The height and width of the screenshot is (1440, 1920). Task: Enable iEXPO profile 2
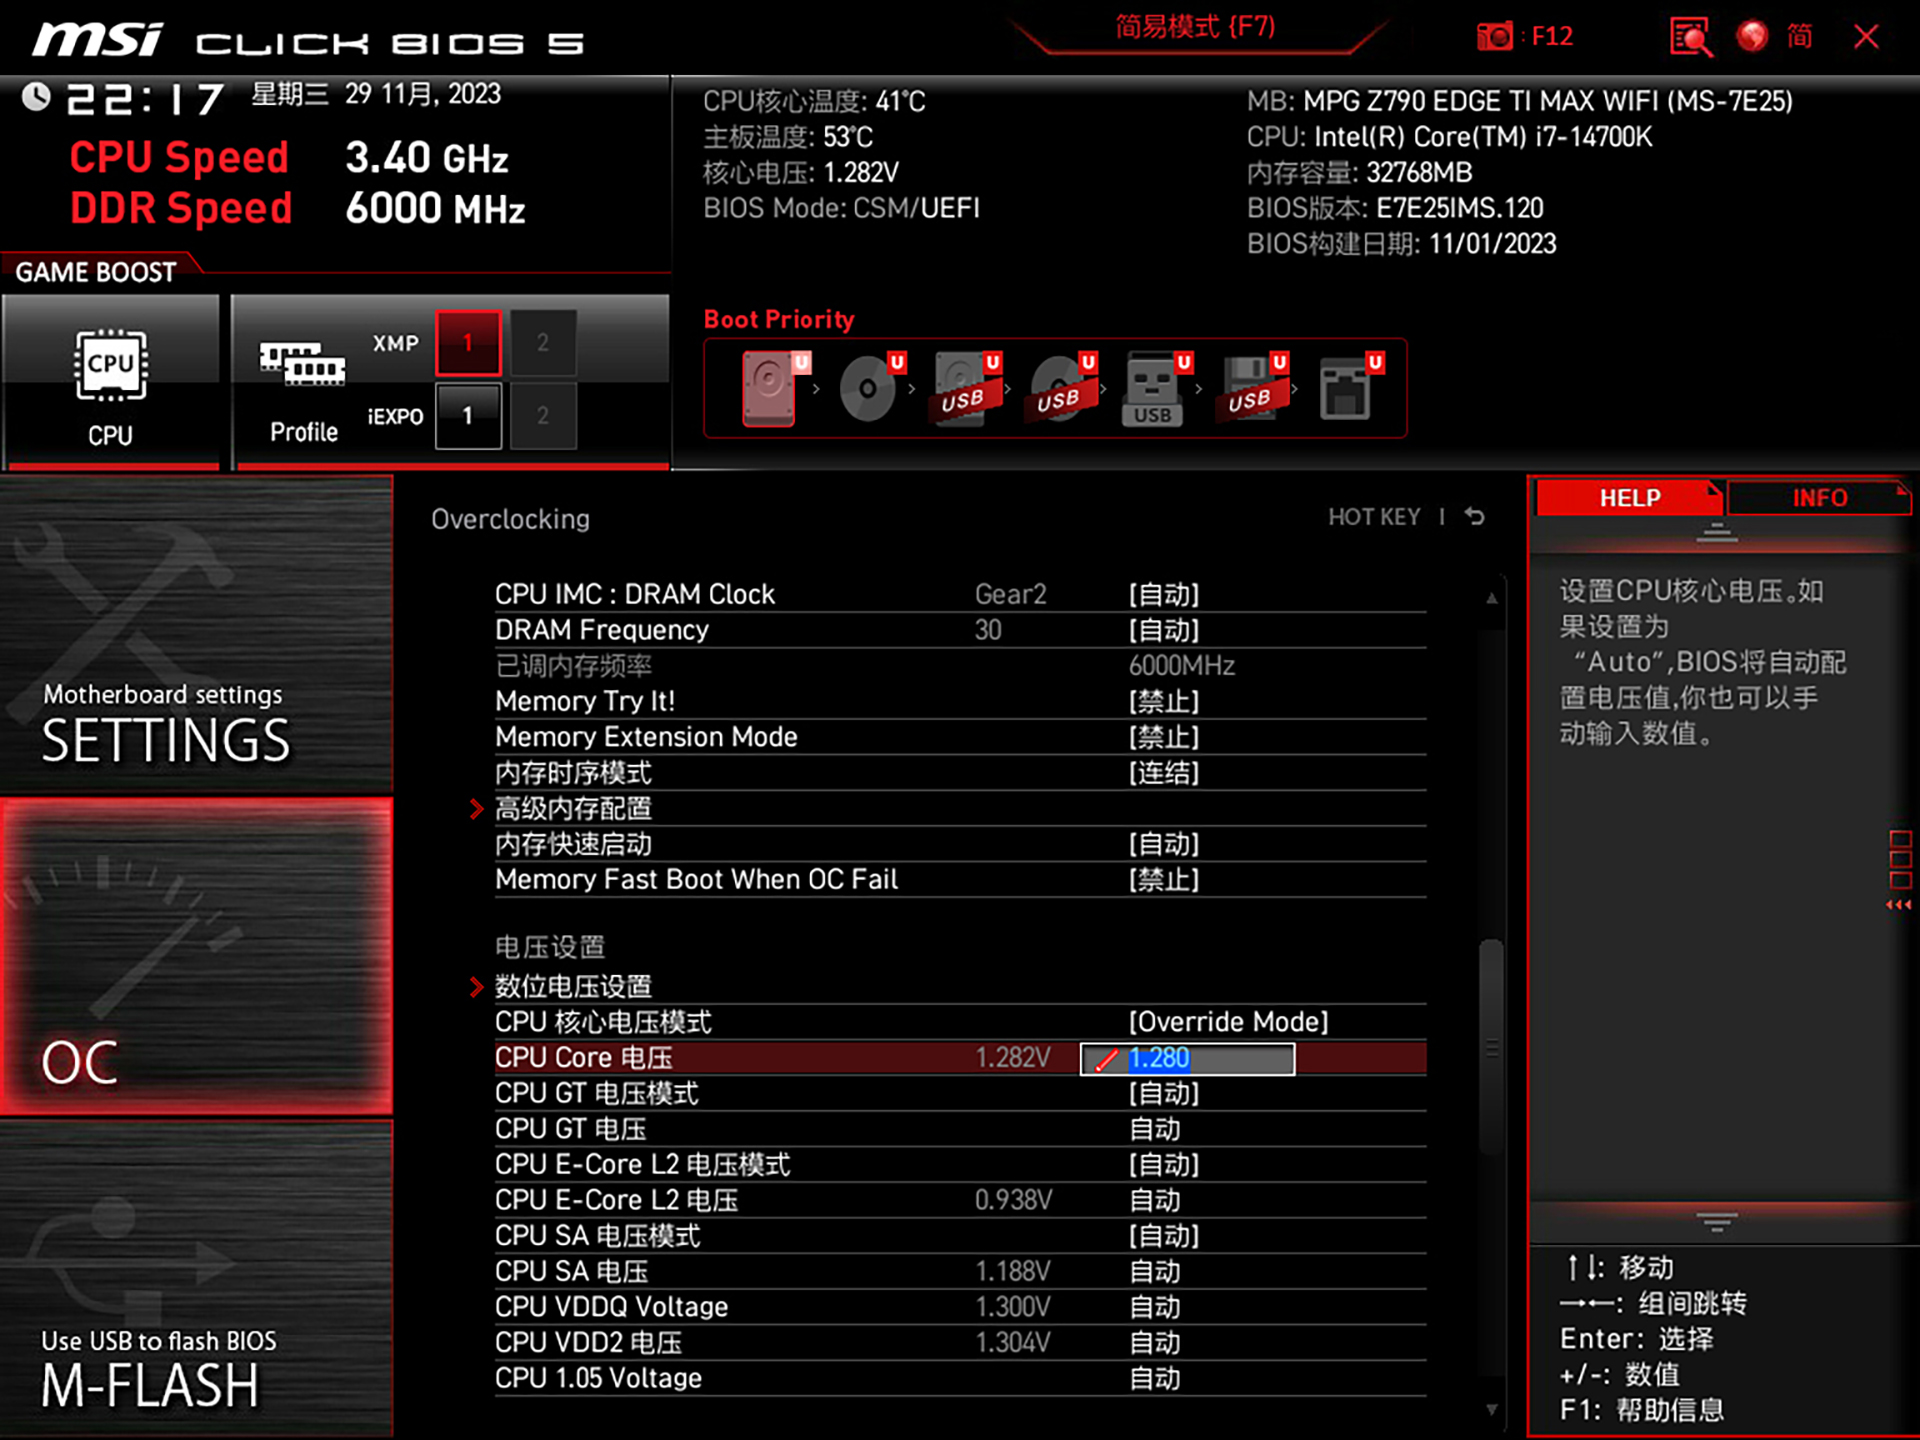(543, 416)
